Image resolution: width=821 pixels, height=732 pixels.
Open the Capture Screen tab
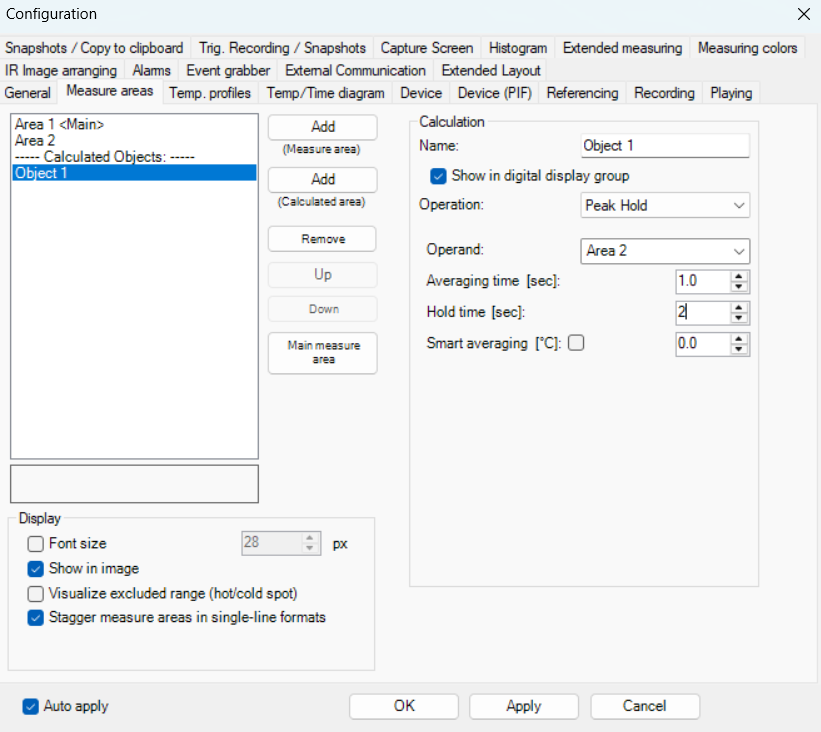point(427,48)
